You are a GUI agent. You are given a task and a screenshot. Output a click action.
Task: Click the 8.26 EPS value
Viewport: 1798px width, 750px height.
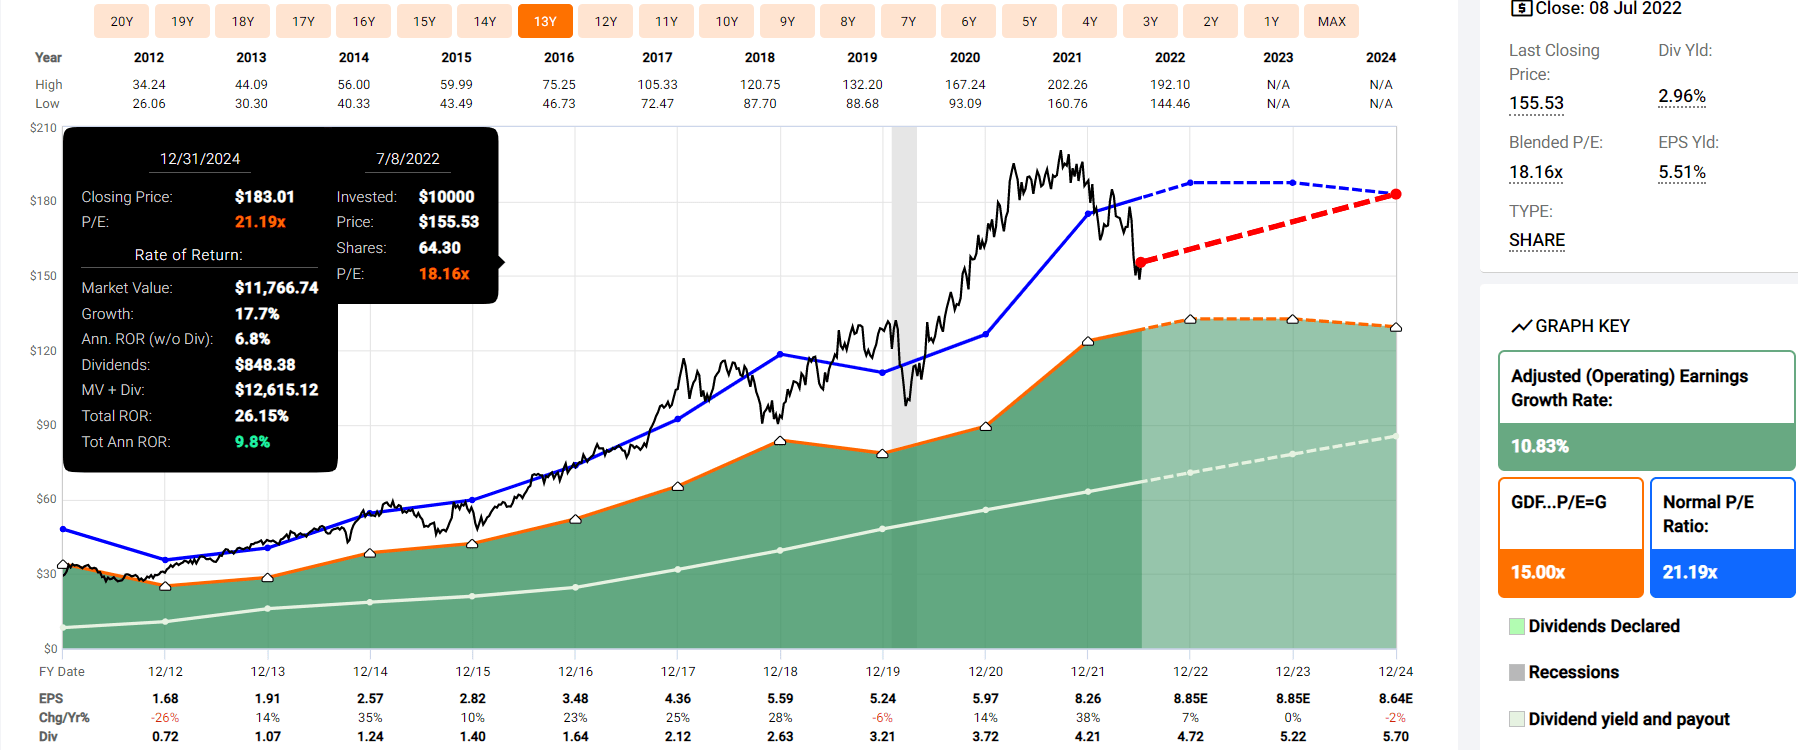coord(1088,698)
